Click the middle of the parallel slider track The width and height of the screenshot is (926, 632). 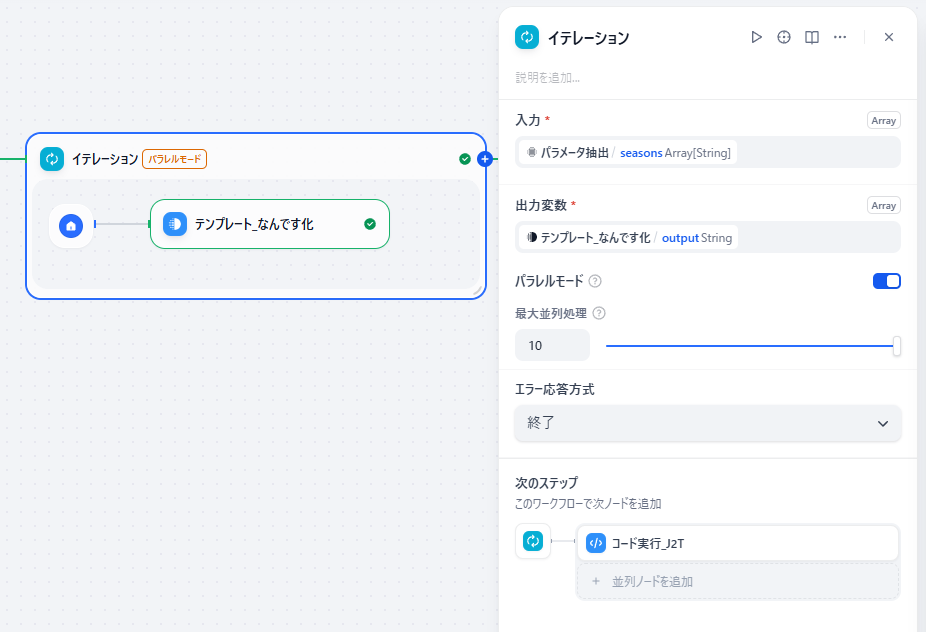point(751,346)
